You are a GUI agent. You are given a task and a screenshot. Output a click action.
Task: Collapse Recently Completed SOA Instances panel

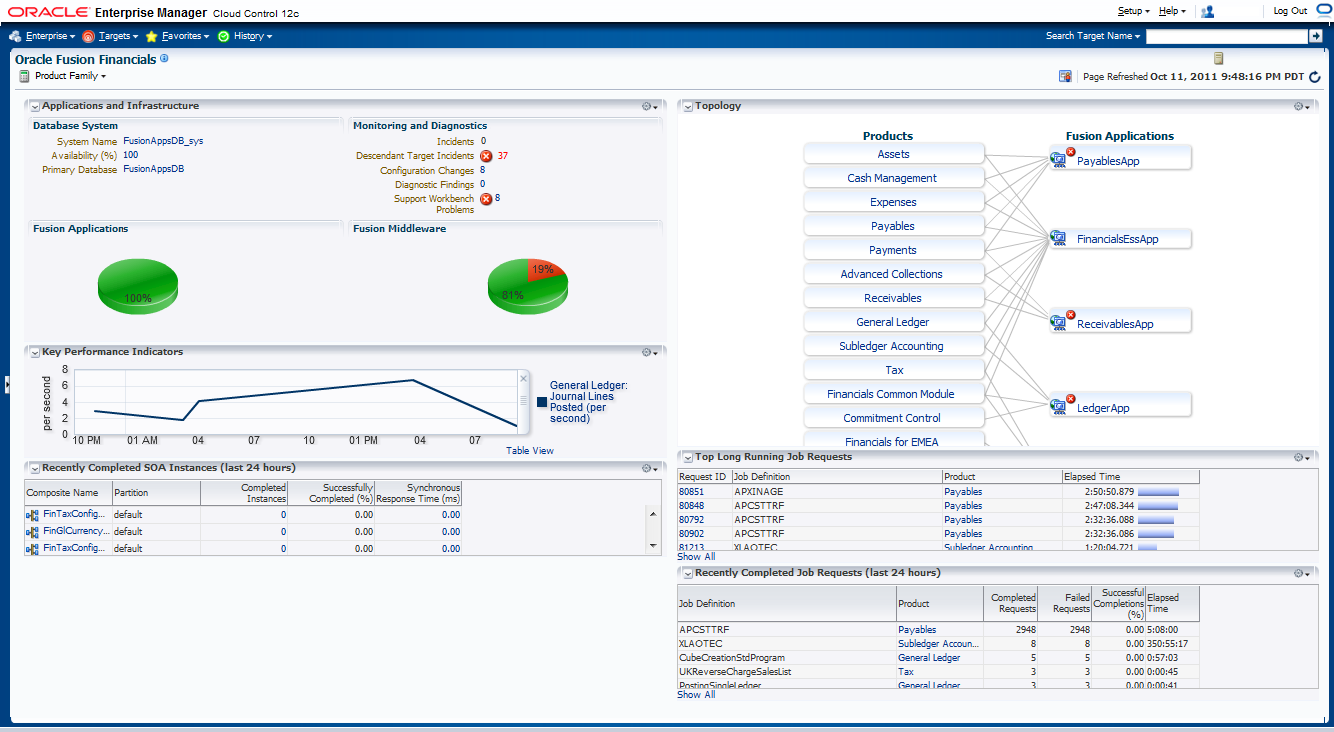[x=34, y=468]
